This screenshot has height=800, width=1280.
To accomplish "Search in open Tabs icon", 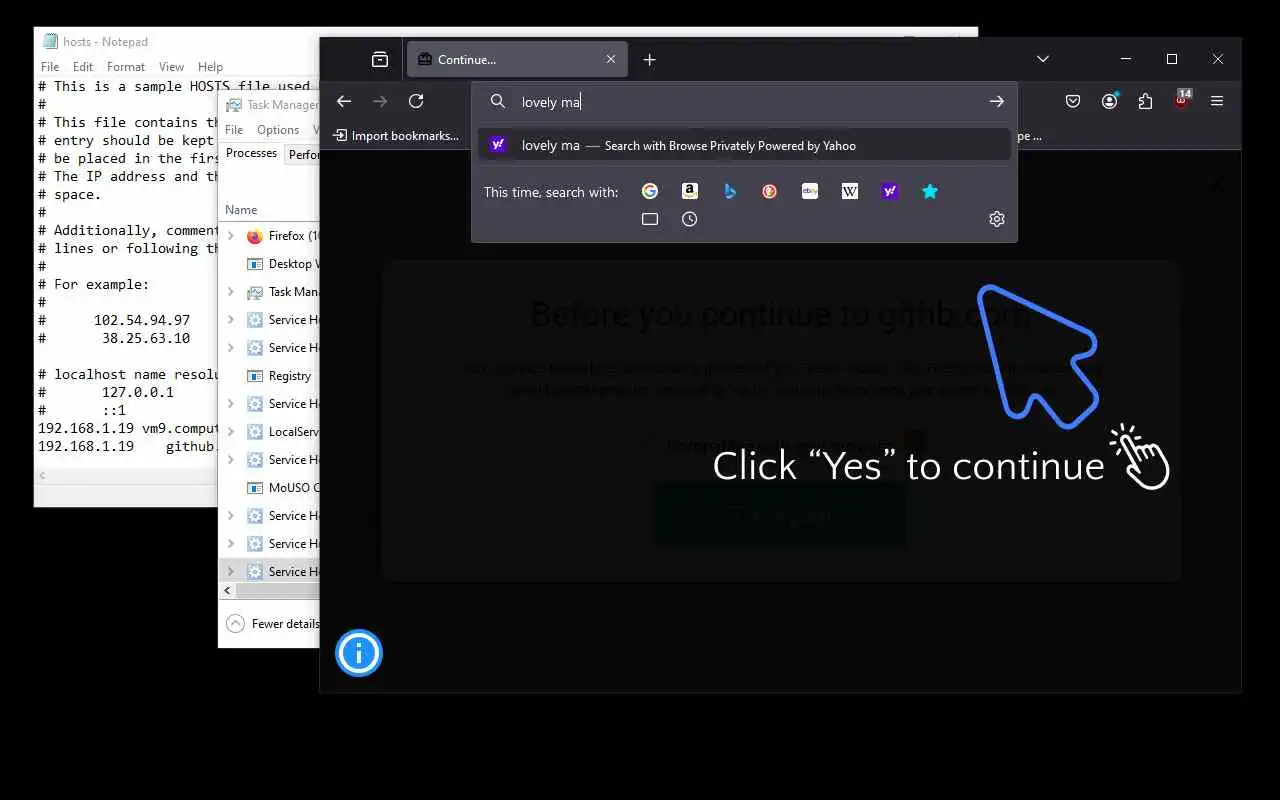I will point(650,219).
